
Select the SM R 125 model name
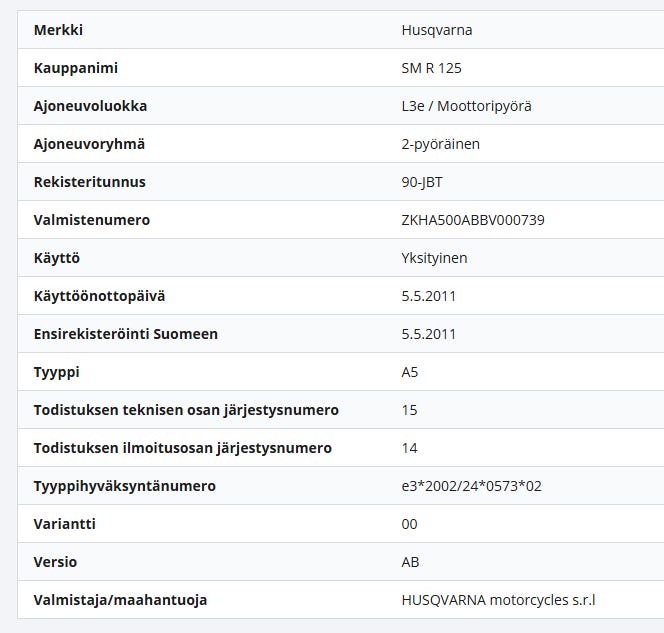click(x=431, y=68)
